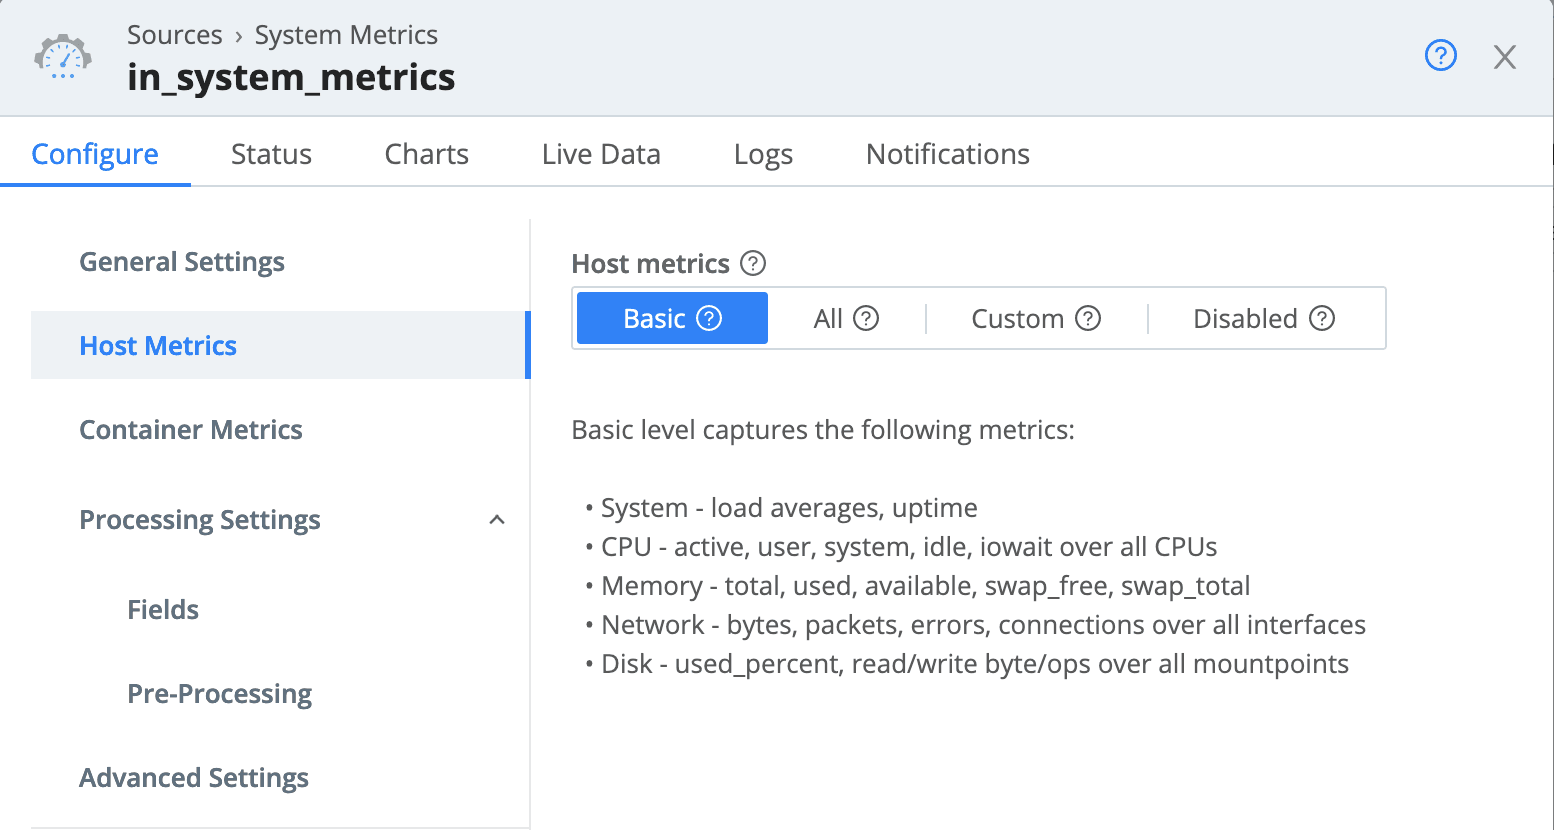Open Container Metrics in the sidebar

coord(190,430)
